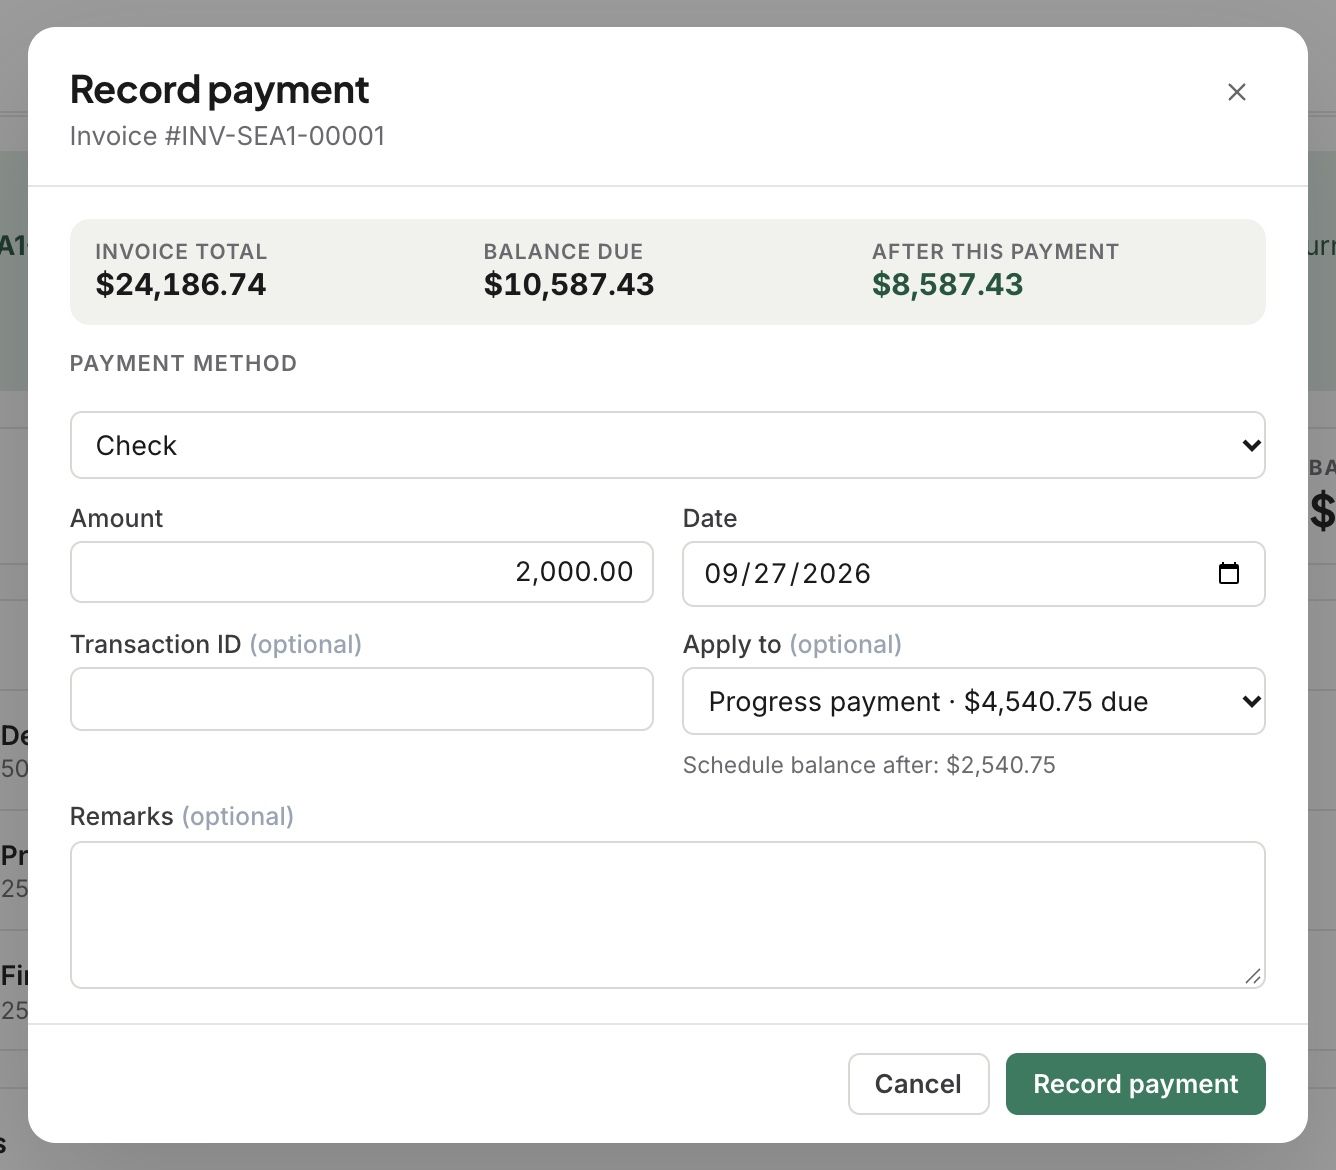Click the Amount field label

click(x=116, y=518)
